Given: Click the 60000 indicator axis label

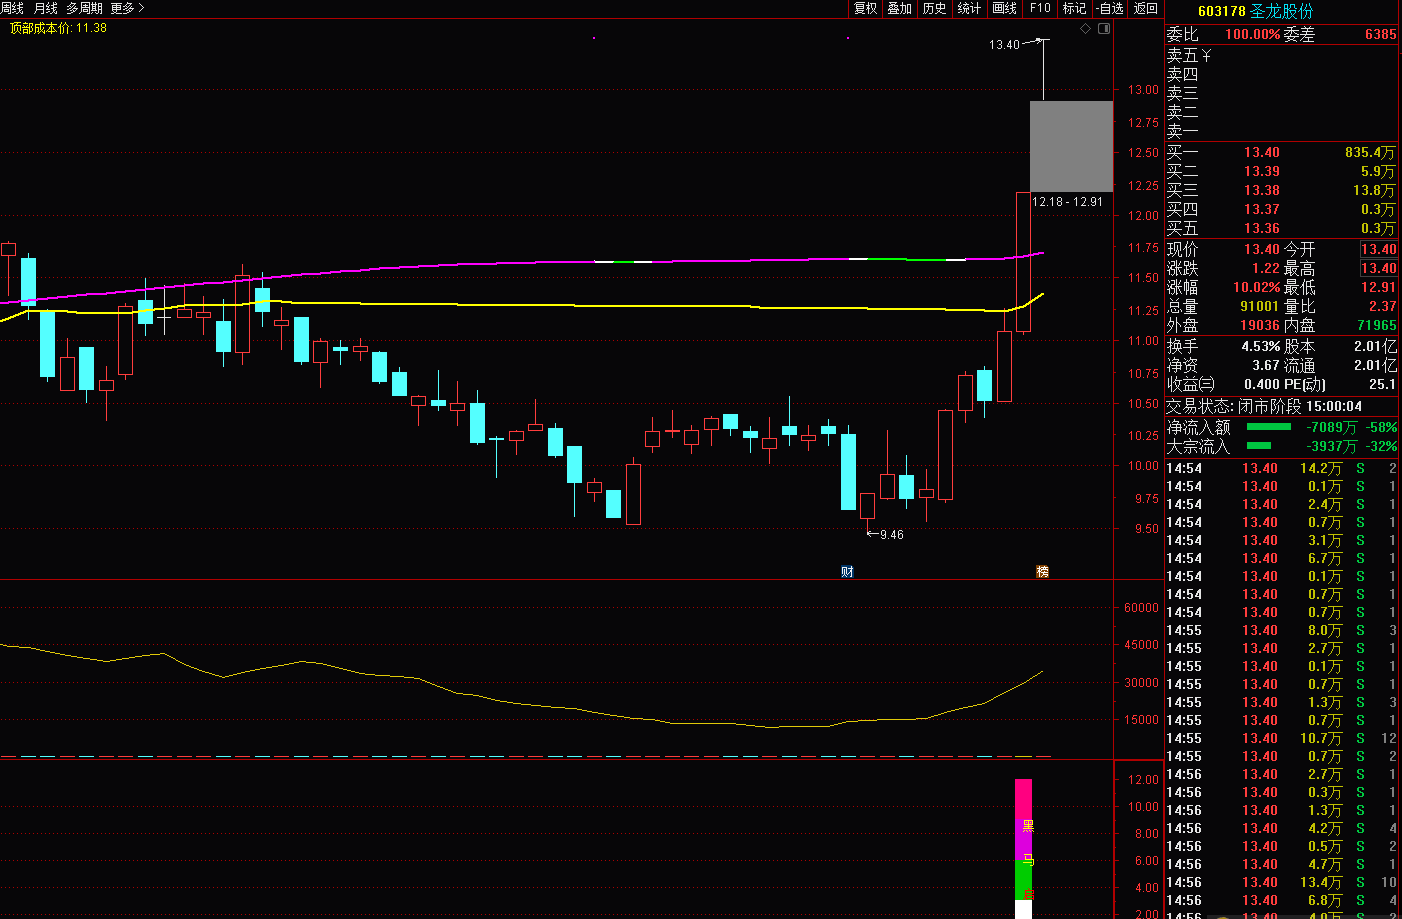Looking at the screenshot, I should click(1141, 608).
